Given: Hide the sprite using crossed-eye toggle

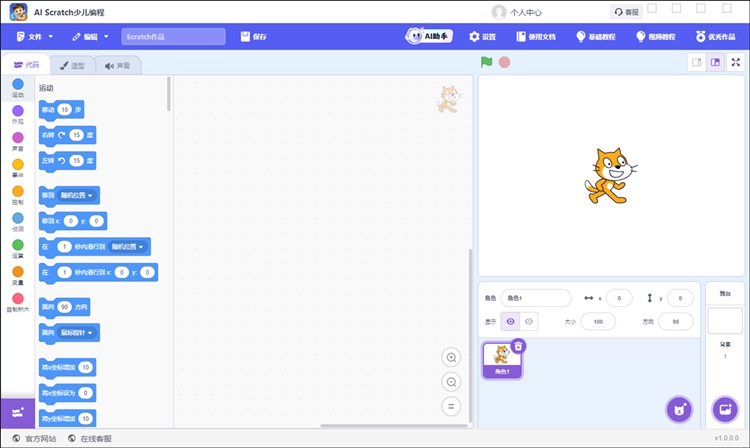Looking at the screenshot, I should 530,321.
